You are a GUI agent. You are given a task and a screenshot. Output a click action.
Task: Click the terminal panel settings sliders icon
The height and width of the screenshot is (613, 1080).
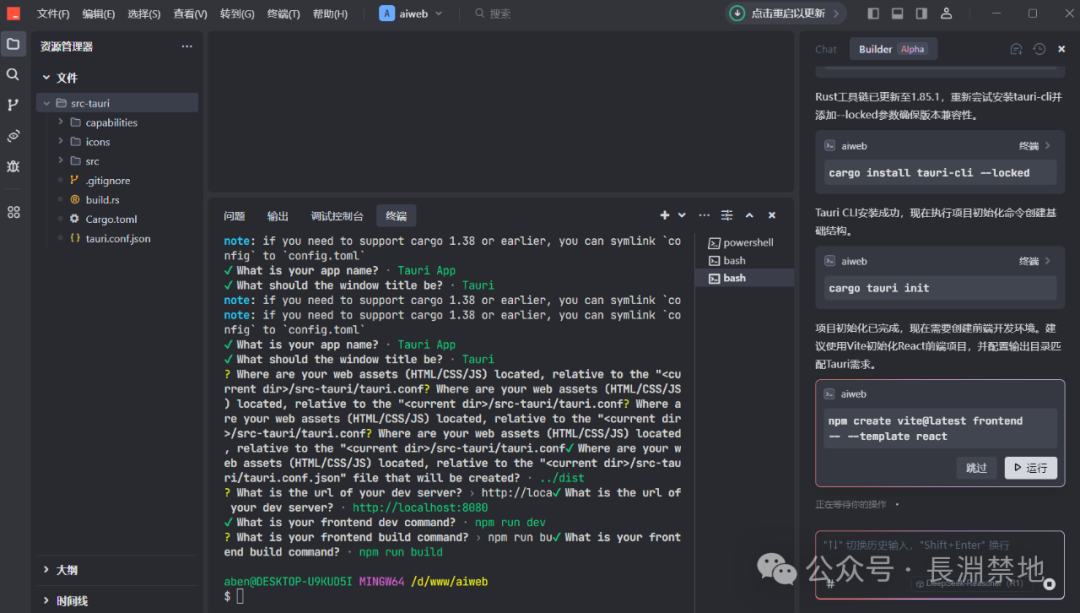[x=727, y=216]
